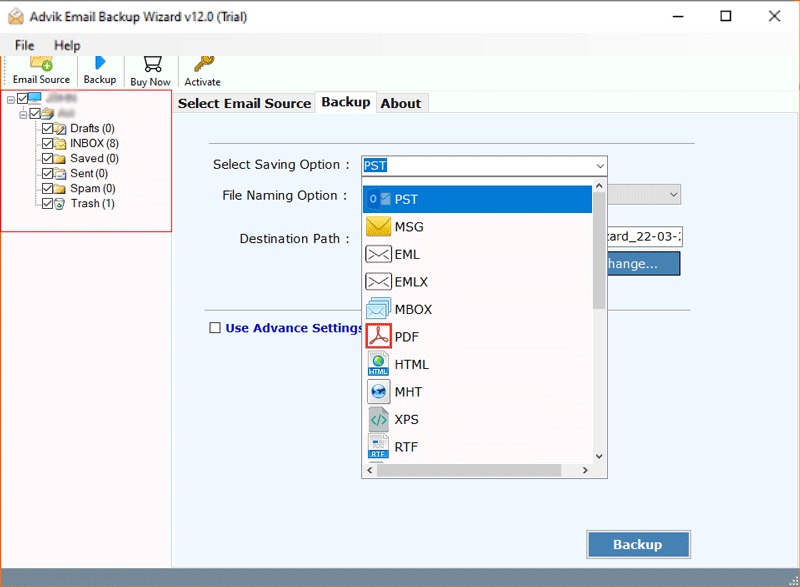
Task: Choose HTML saving format
Action: point(477,364)
